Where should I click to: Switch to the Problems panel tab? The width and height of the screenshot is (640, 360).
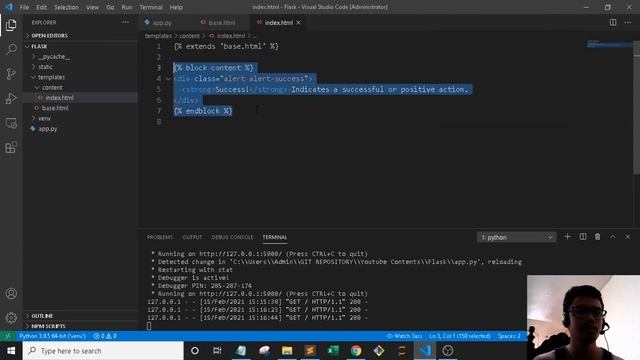(160, 237)
